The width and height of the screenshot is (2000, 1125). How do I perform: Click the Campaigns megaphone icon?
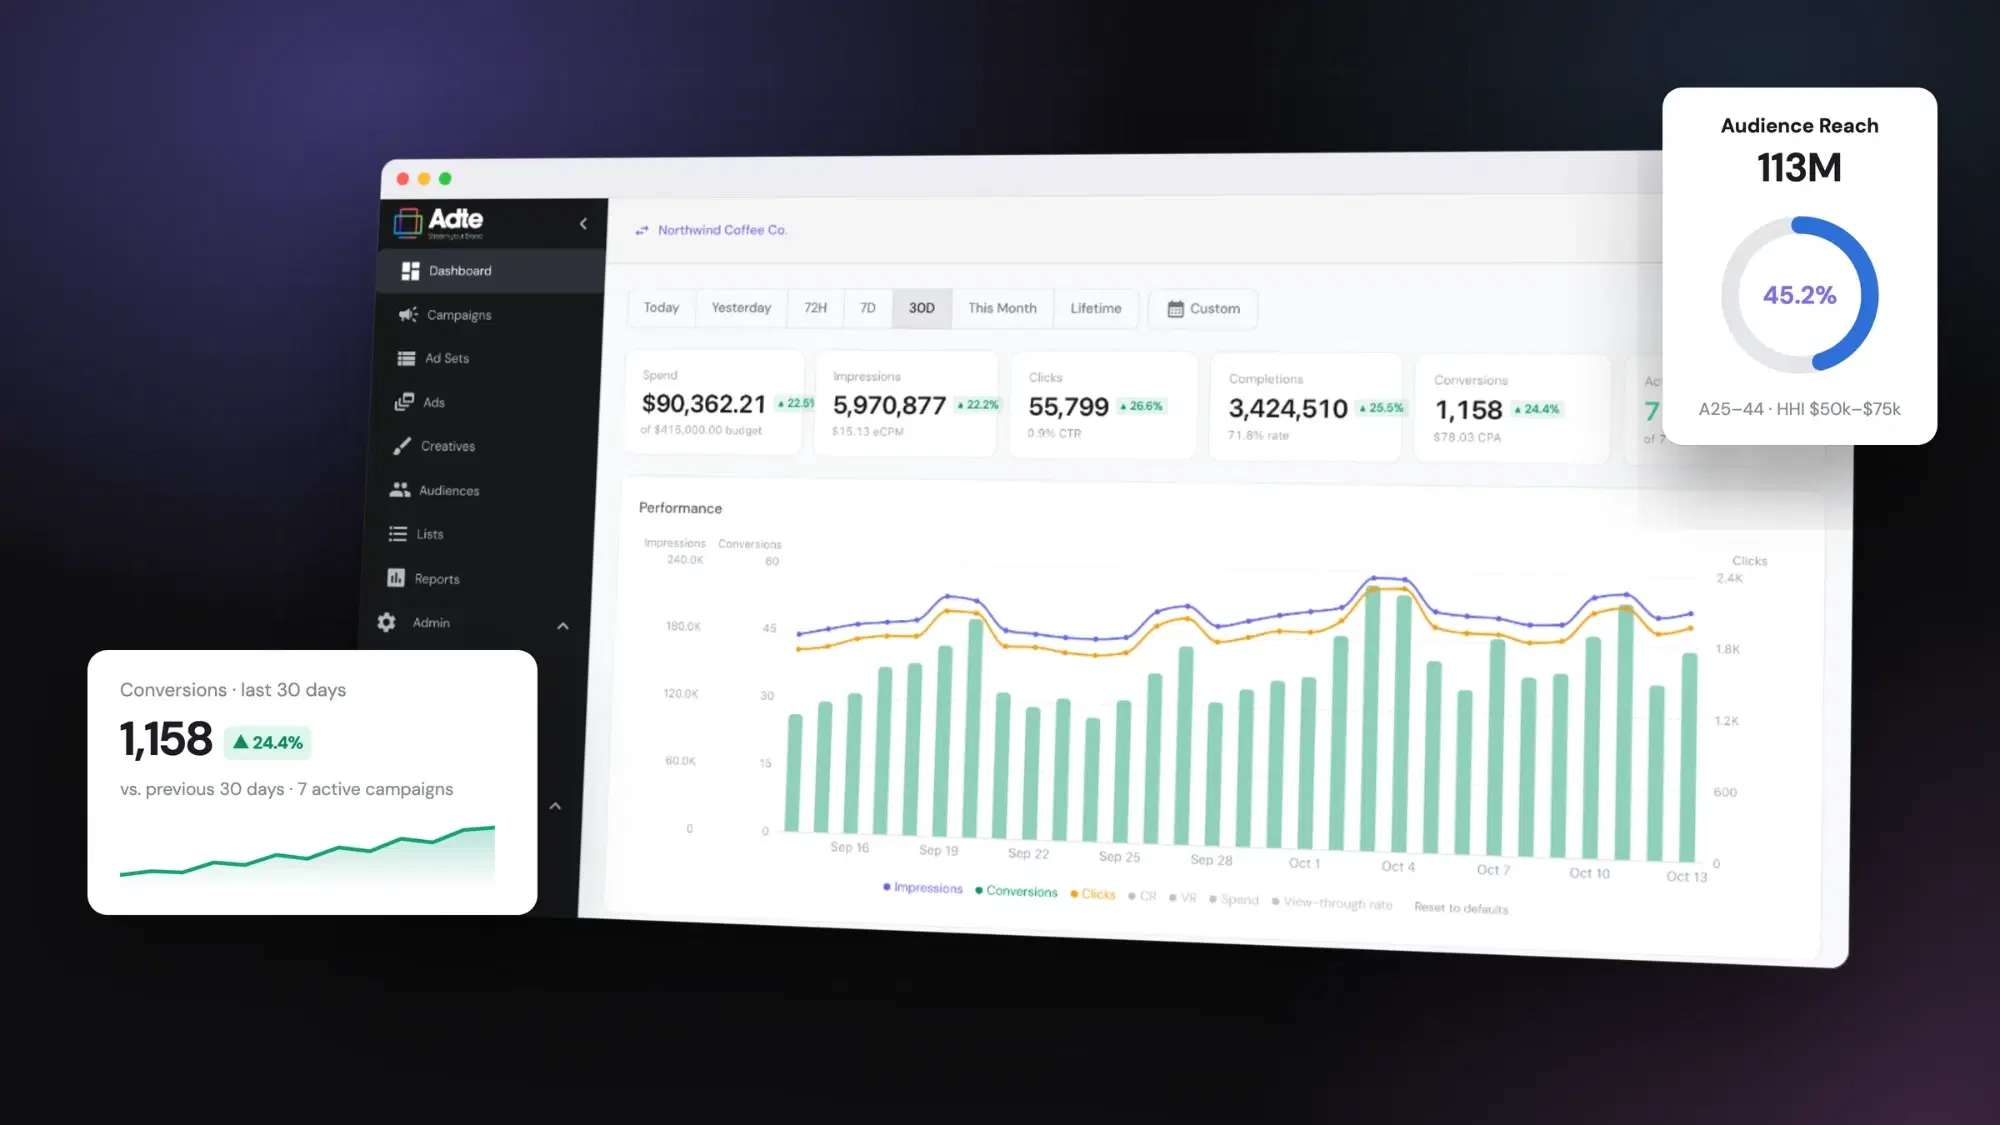point(407,315)
